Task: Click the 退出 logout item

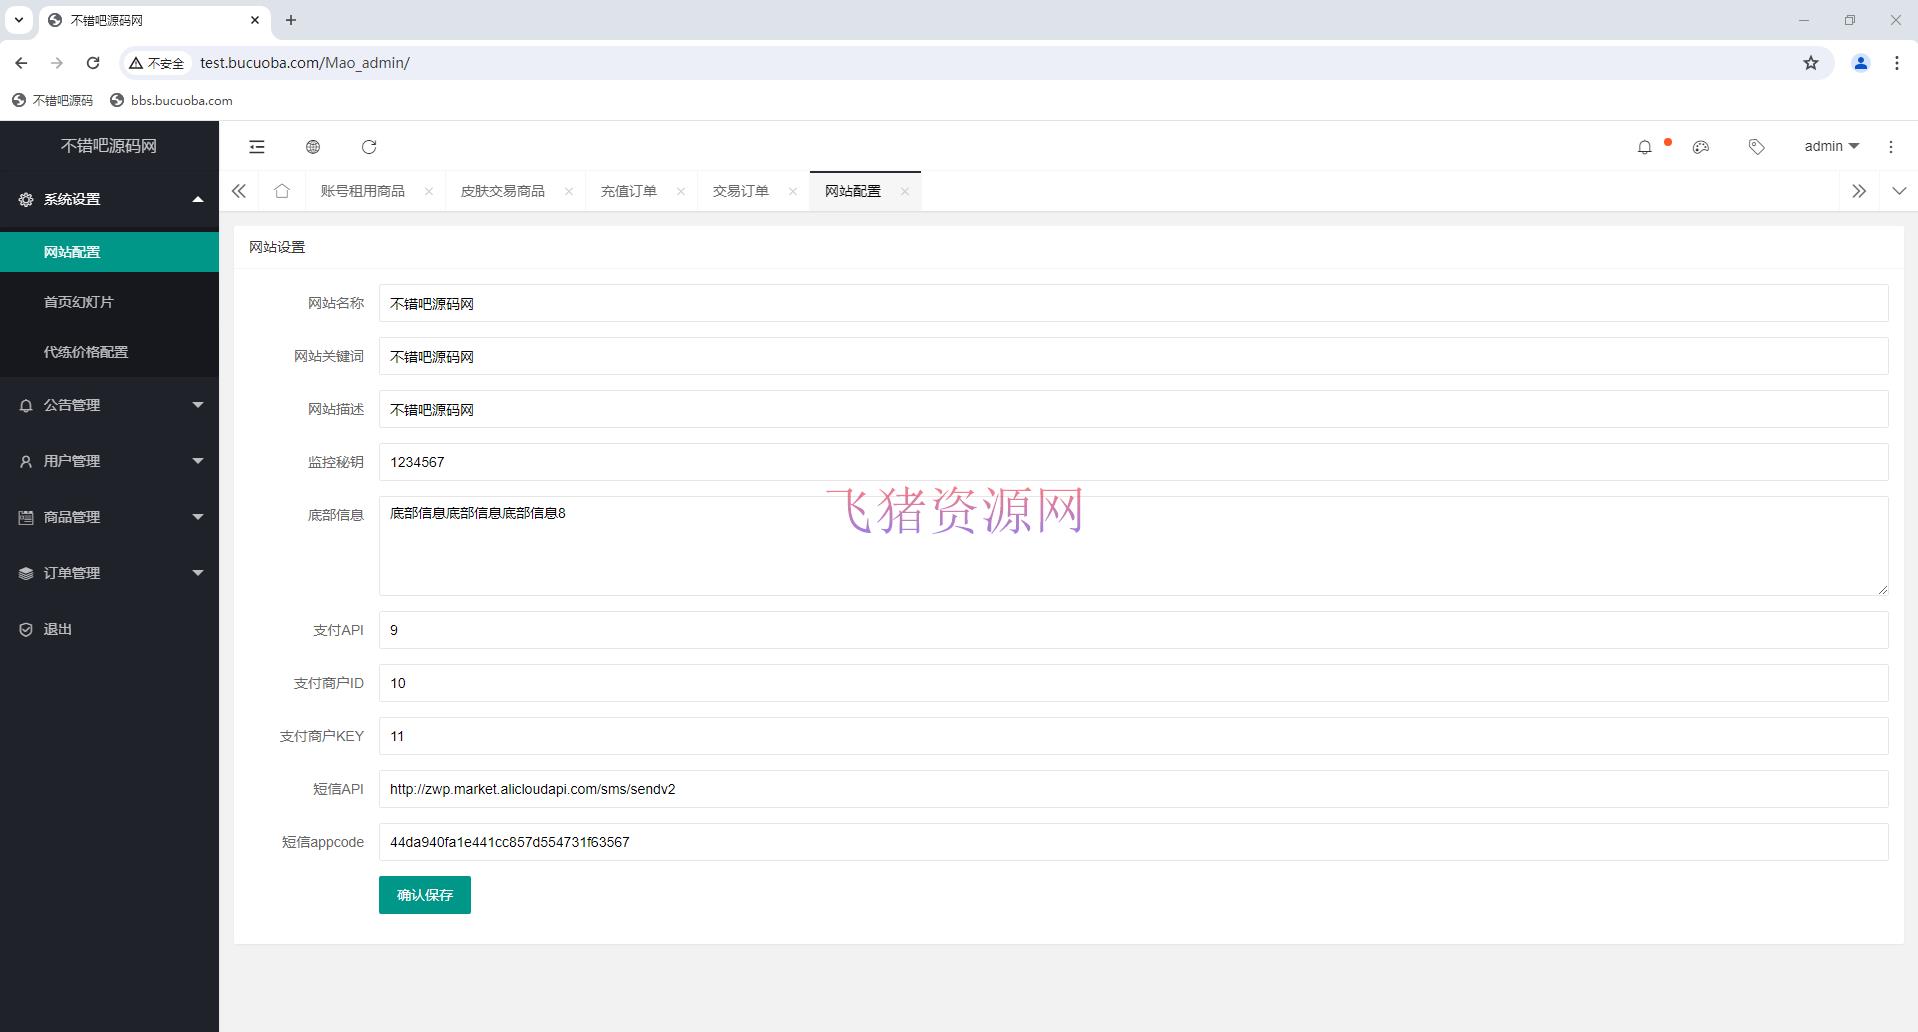Action: 56,629
